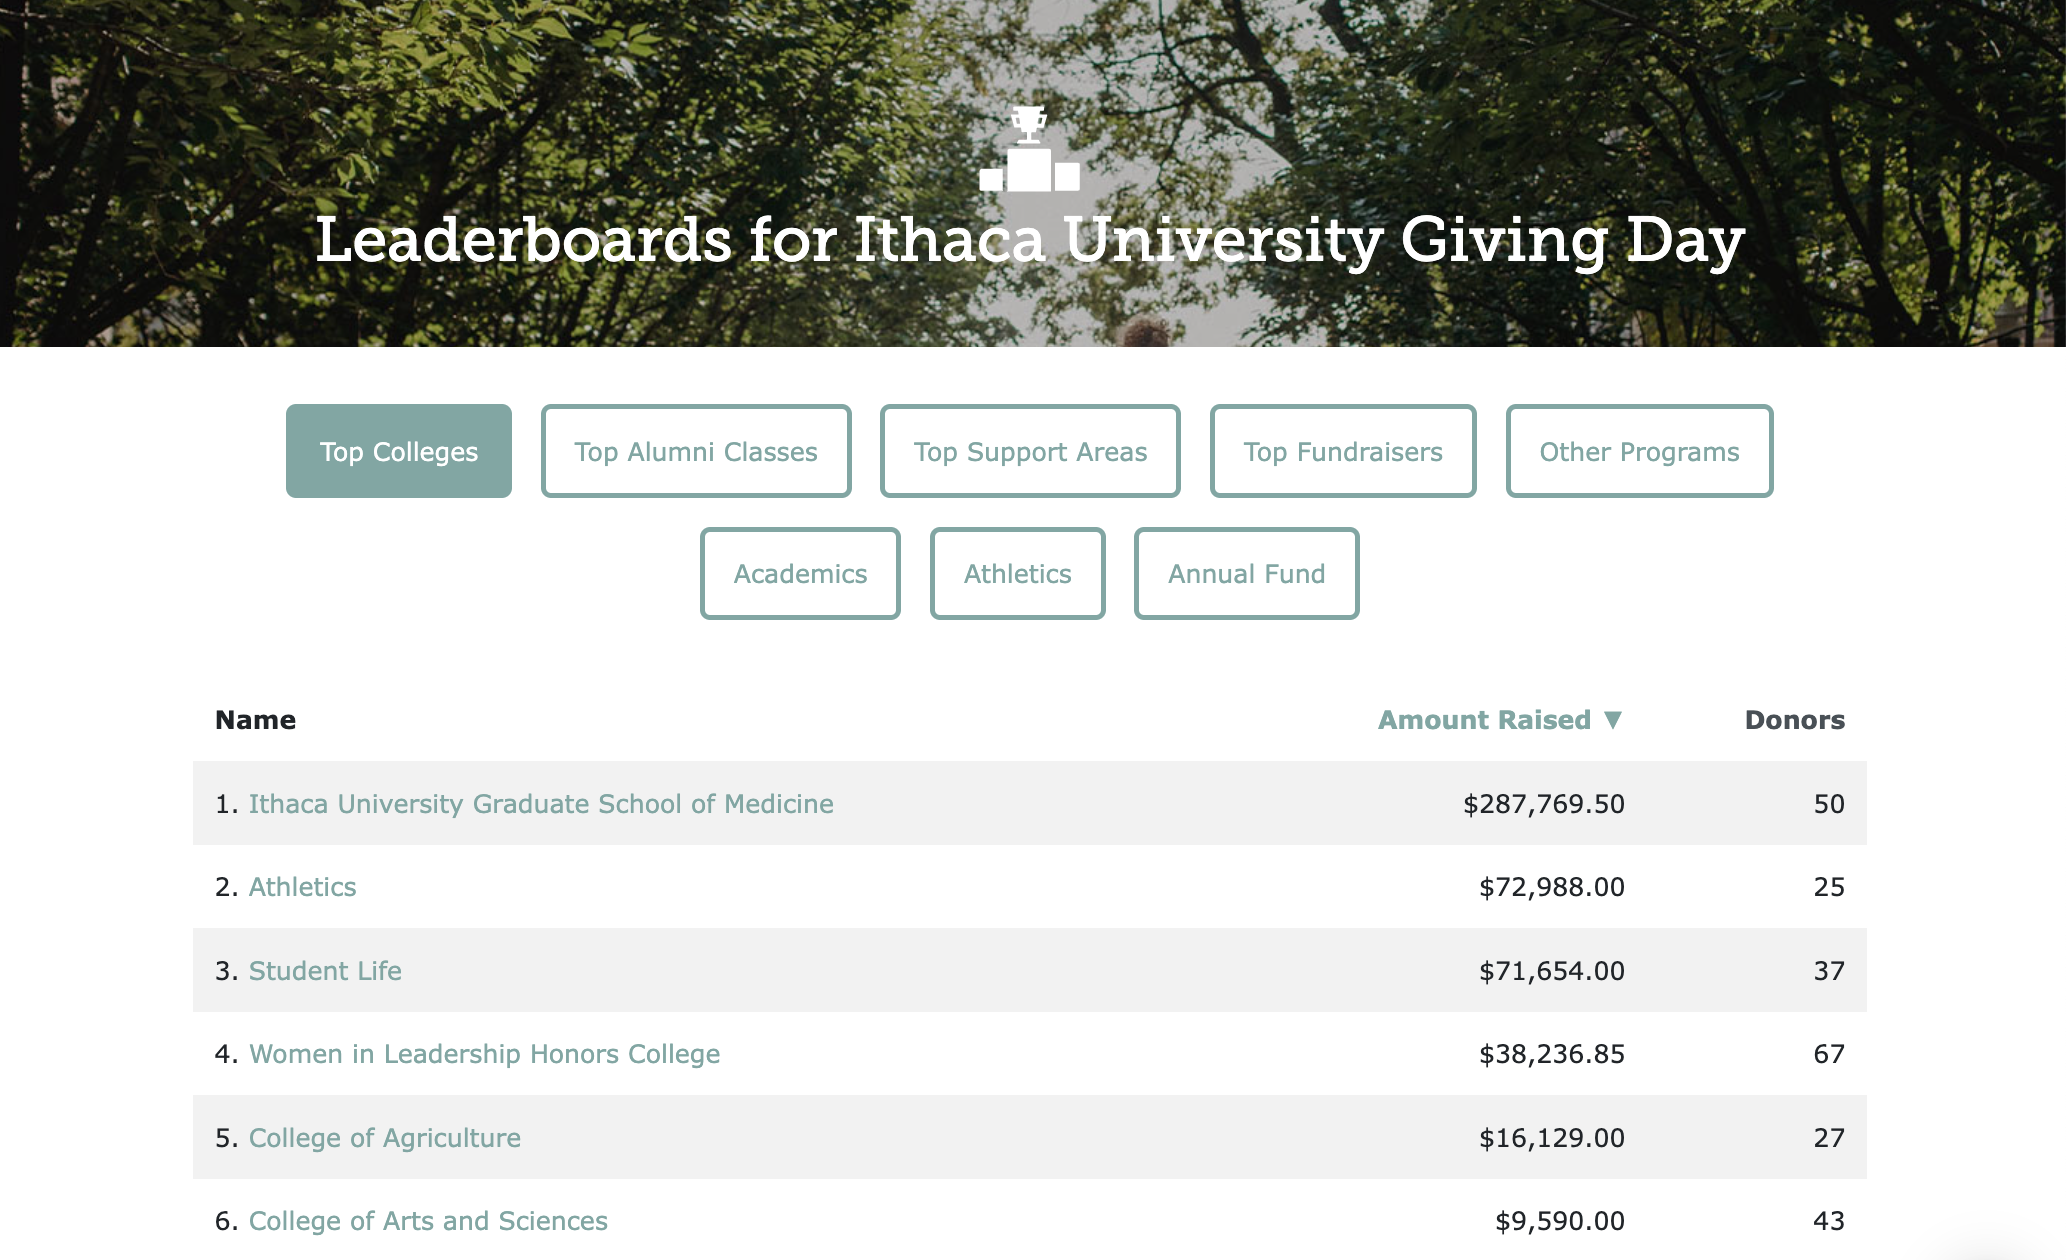Sort by the Name column header

pyautogui.click(x=255, y=720)
